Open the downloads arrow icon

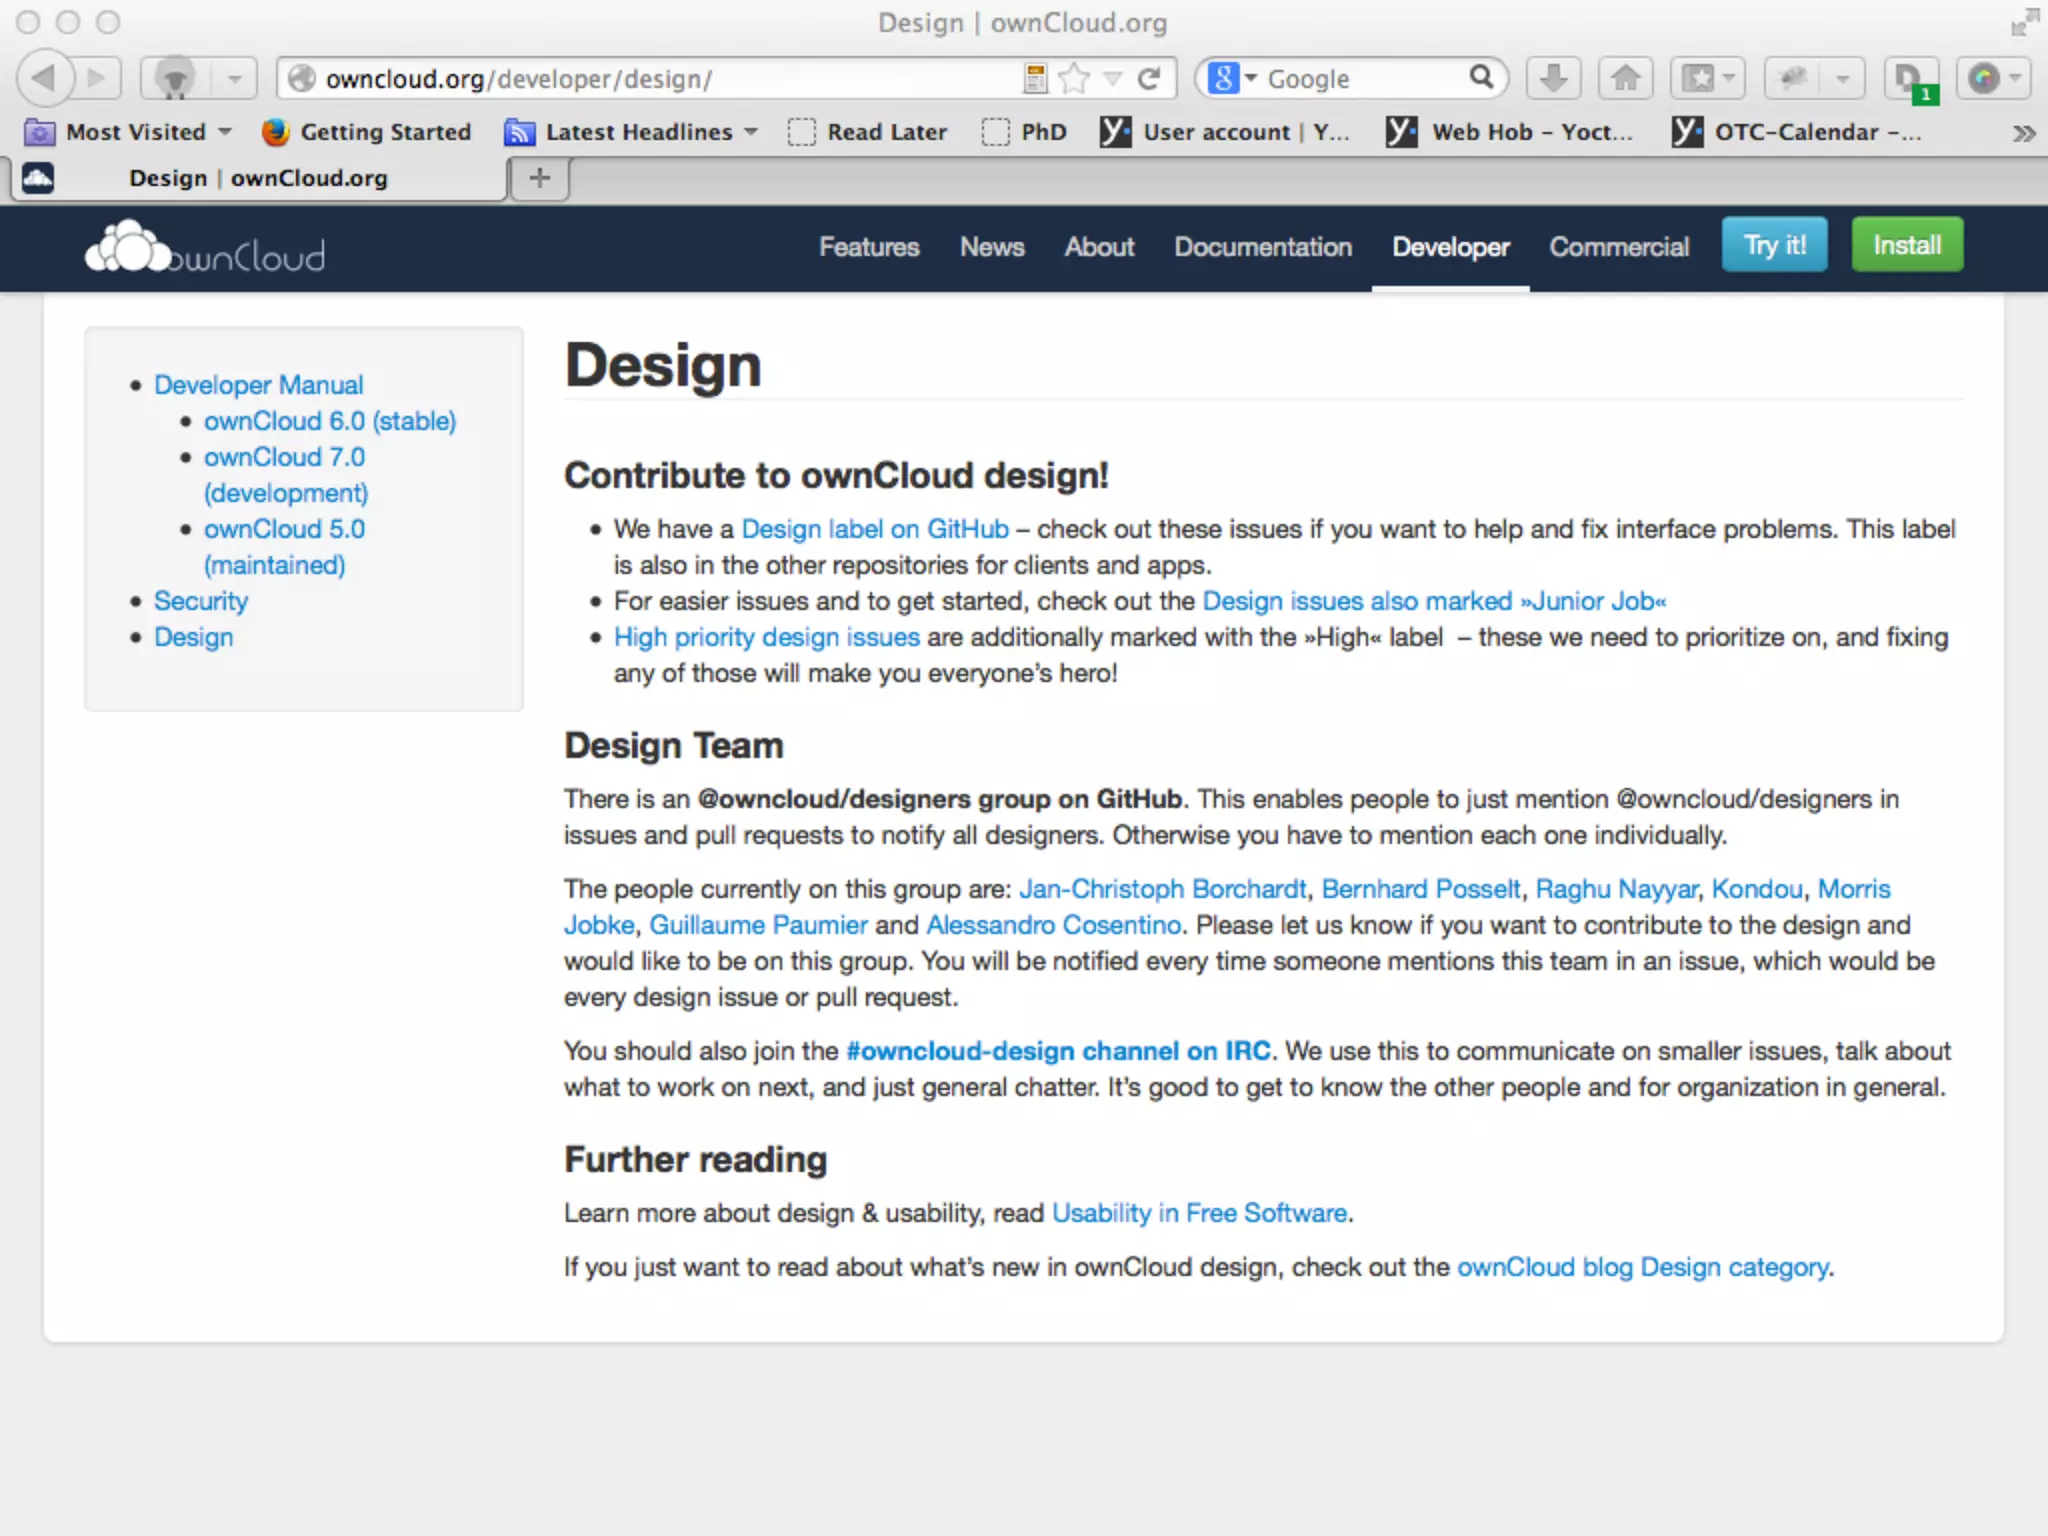click(x=1553, y=78)
